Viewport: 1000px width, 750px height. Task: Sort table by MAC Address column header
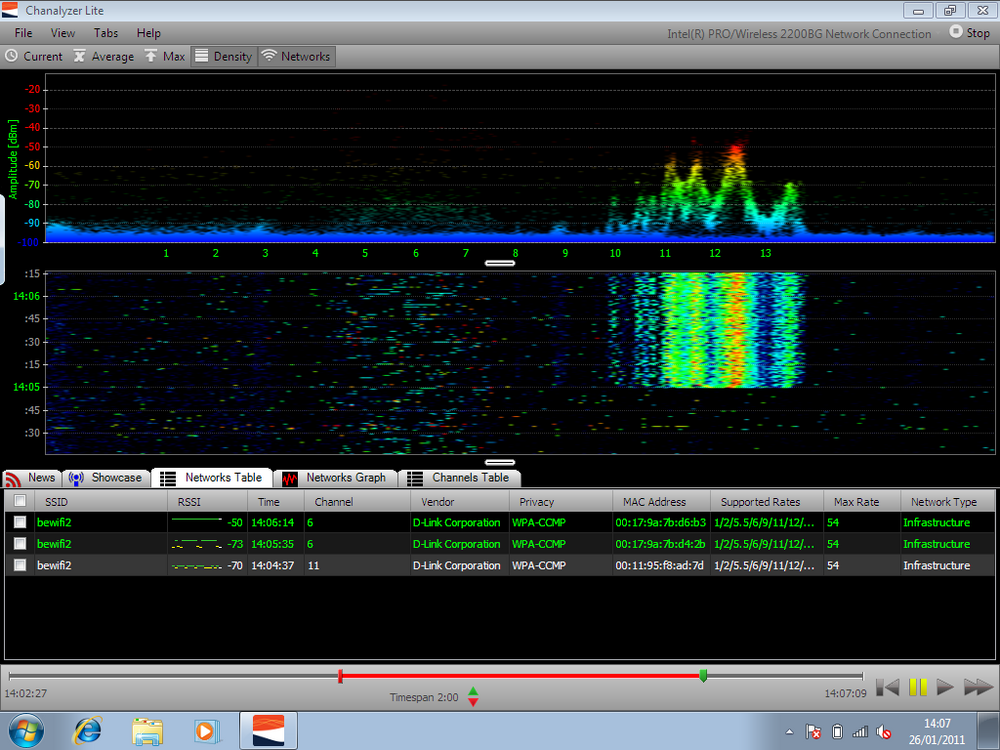(x=661, y=502)
